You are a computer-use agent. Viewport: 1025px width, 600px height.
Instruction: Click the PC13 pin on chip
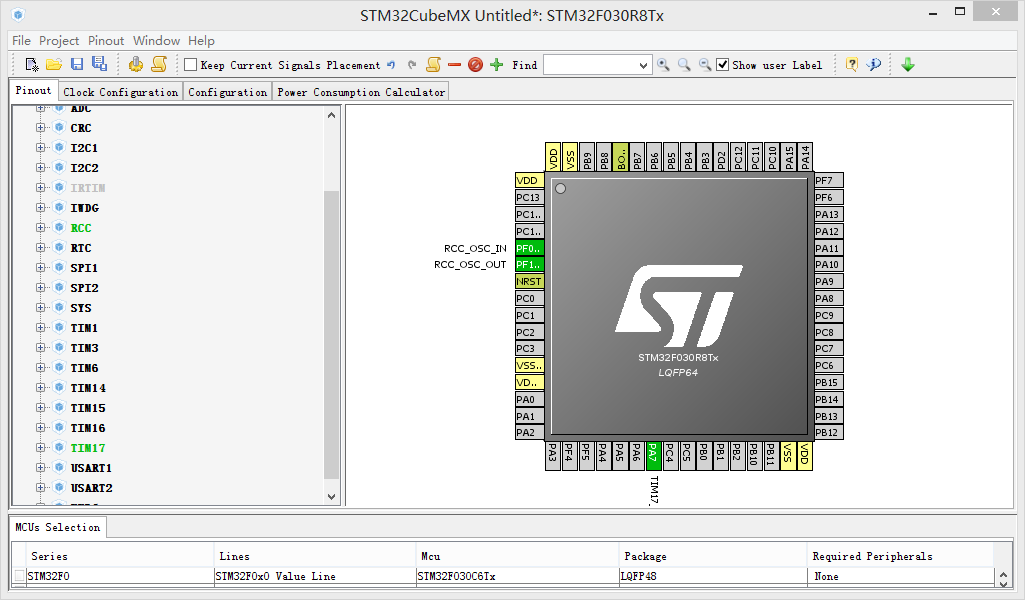click(x=529, y=197)
